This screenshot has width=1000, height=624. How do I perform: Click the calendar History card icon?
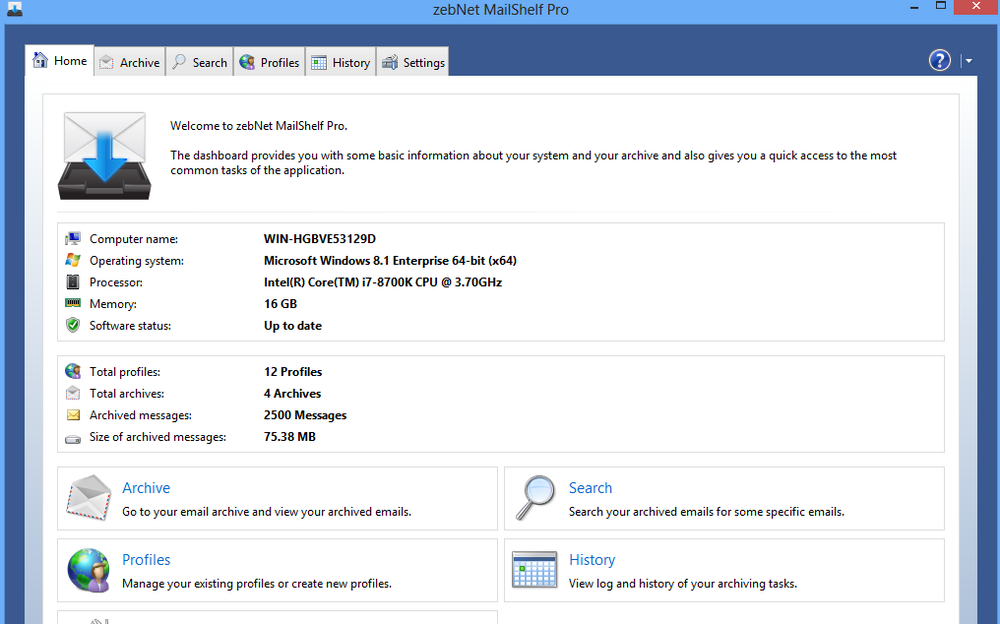(534, 569)
